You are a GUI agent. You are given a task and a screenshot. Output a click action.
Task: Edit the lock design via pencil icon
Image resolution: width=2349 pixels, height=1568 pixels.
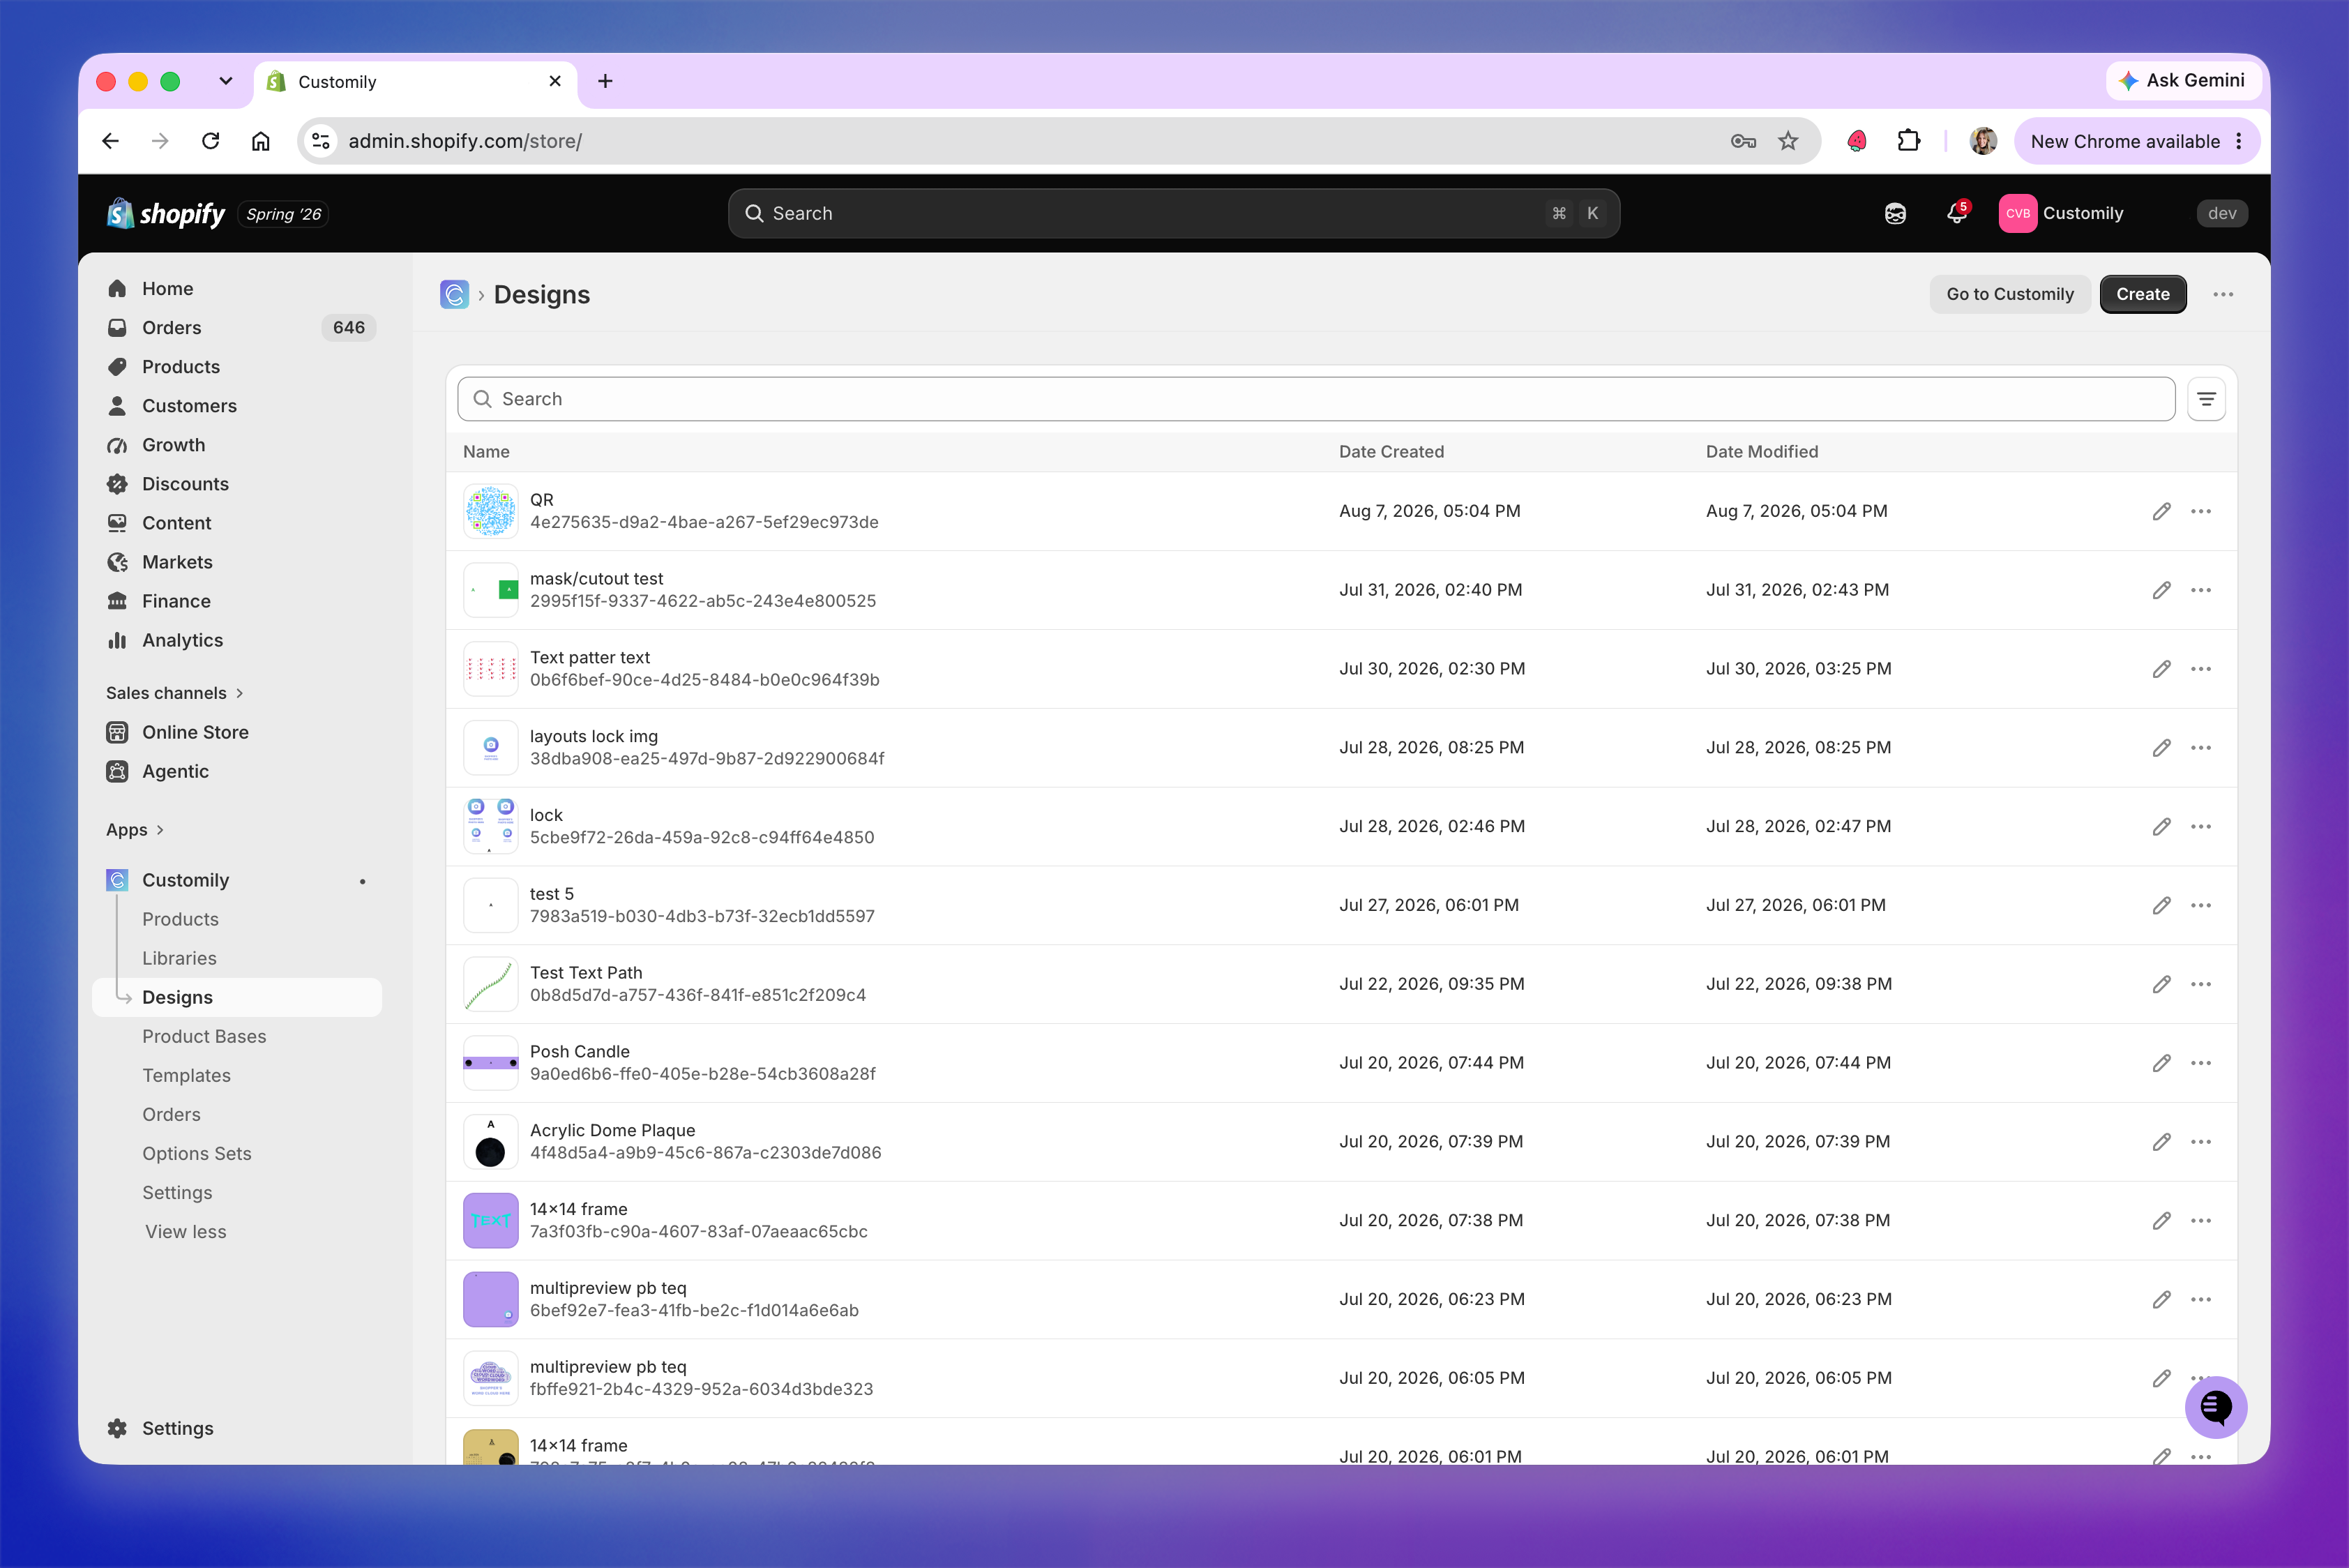2161,827
